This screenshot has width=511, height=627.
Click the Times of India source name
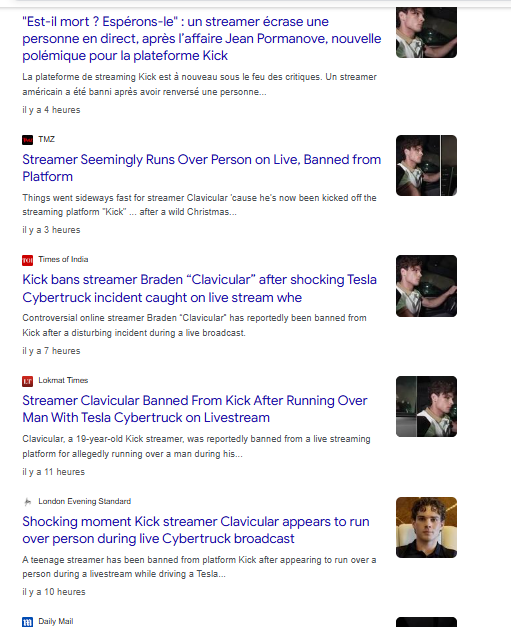click(x=63, y=259)
